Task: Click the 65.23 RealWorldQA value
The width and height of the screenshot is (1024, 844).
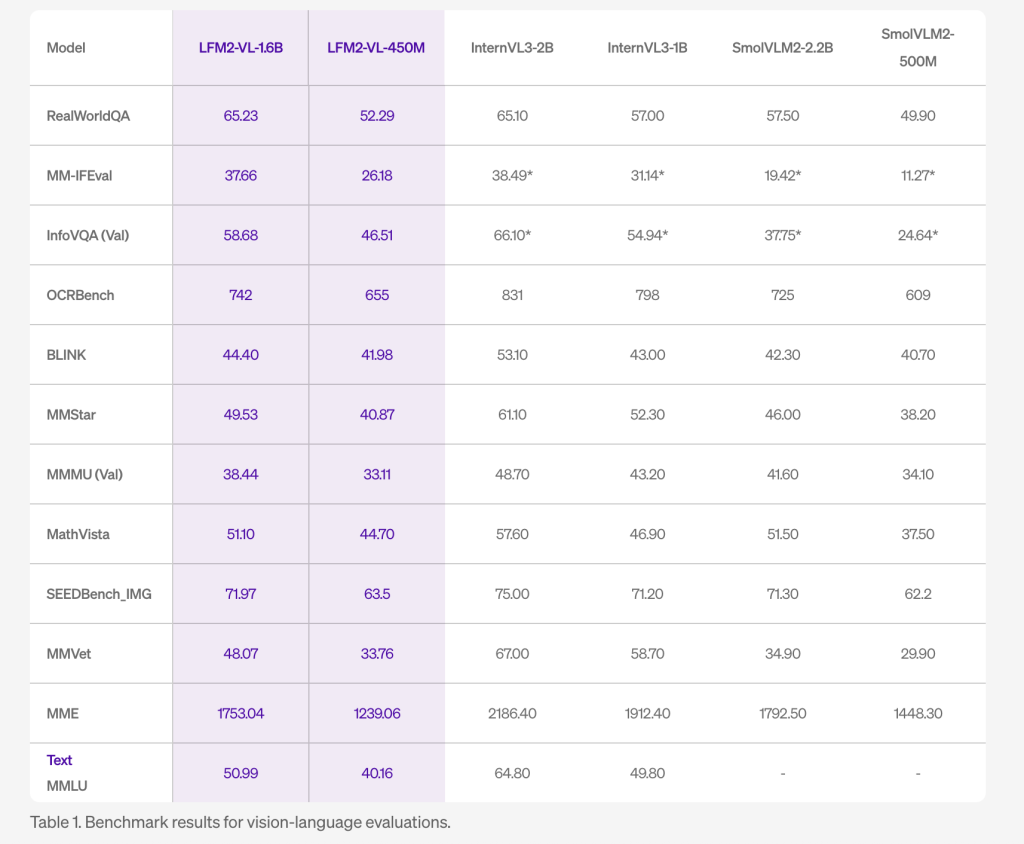Action: coord(240,116)
